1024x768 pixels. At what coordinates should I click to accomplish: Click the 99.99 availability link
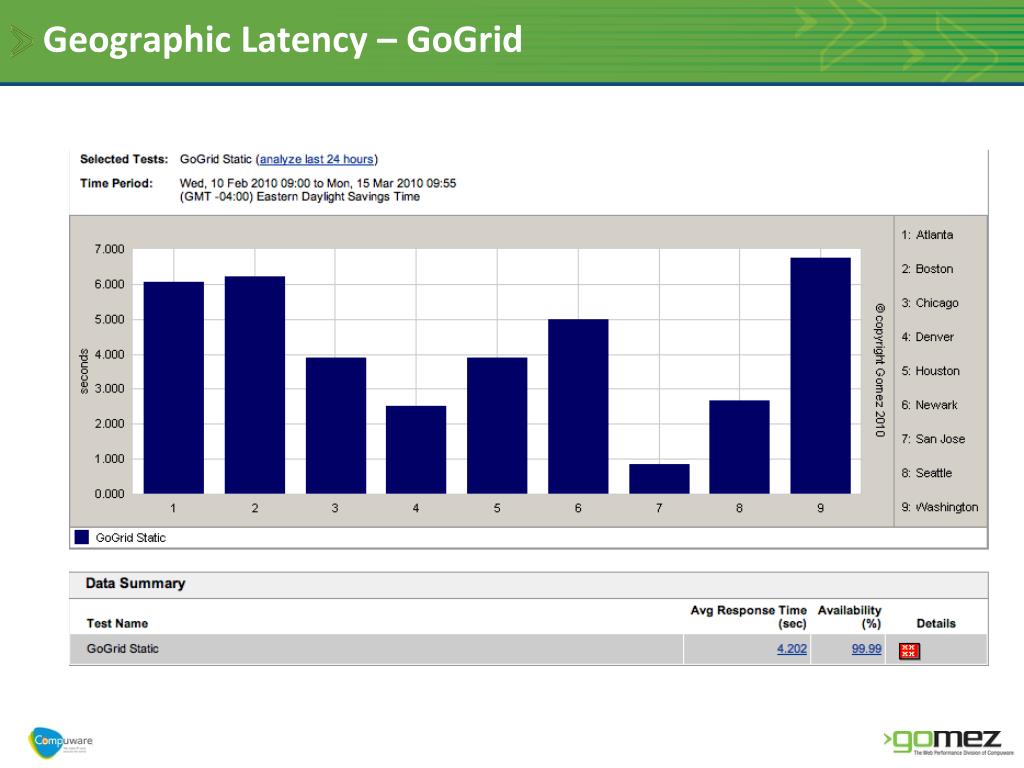(x=866, y=649)
